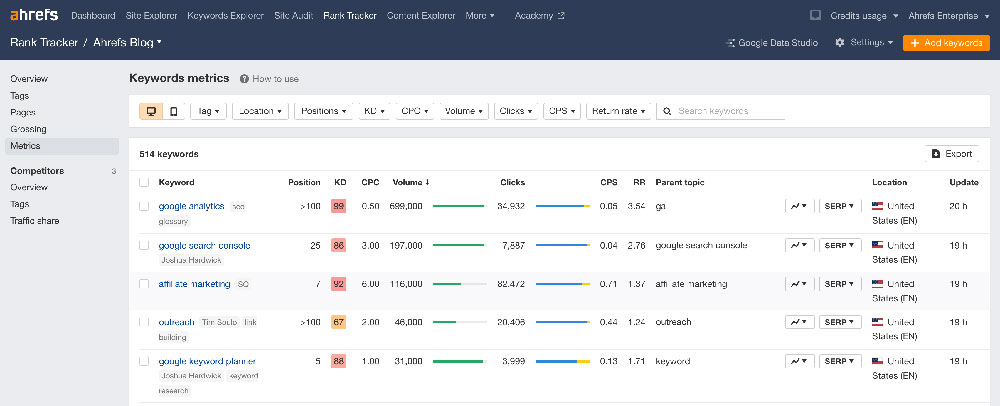Viewport: 1000px width, 406px height.
Task: Toggle the select-all keywords checkbox
Action: pyautogui.click(x=144, y=182)
